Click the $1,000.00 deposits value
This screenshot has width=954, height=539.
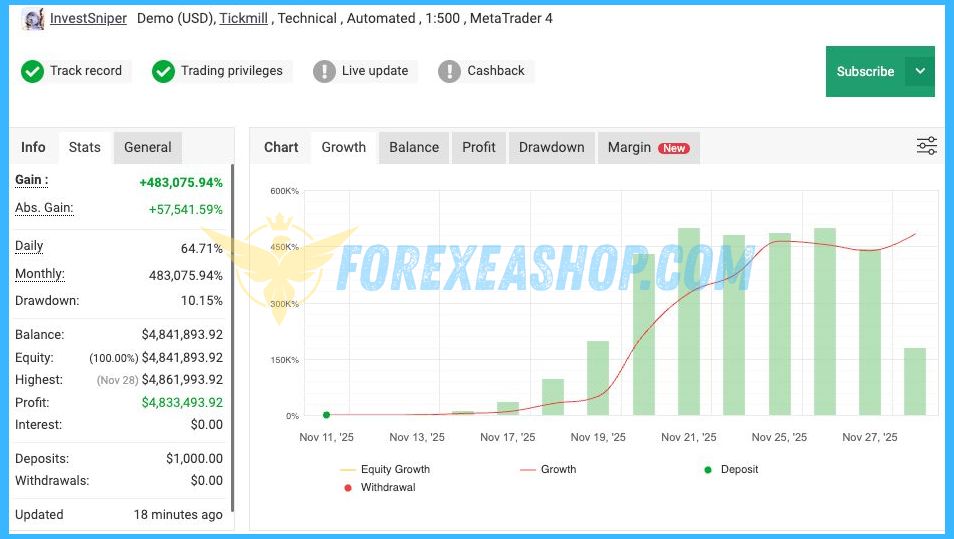pos(194,458)
